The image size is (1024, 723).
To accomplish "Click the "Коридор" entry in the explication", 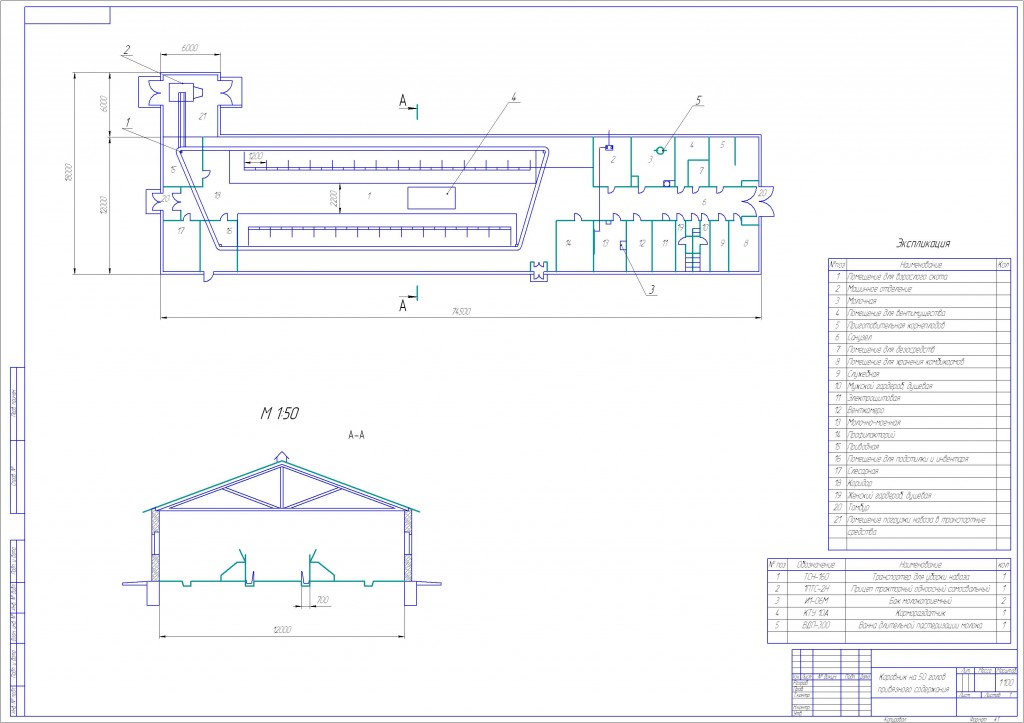I will [859, 483].
